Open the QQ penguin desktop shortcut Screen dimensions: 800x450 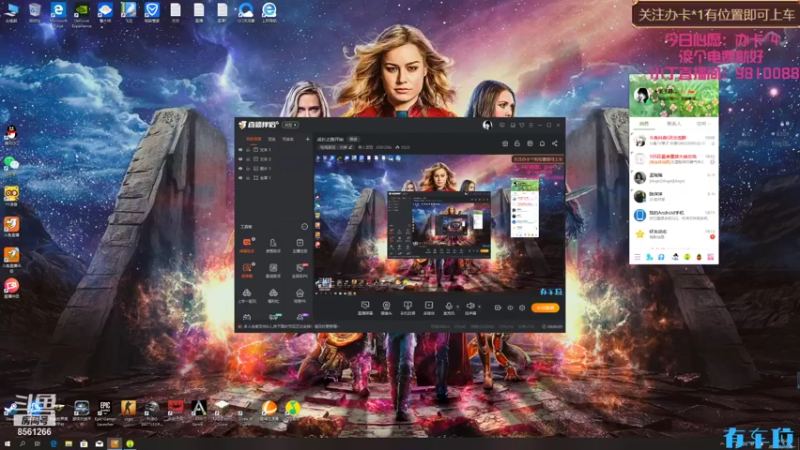11,135
